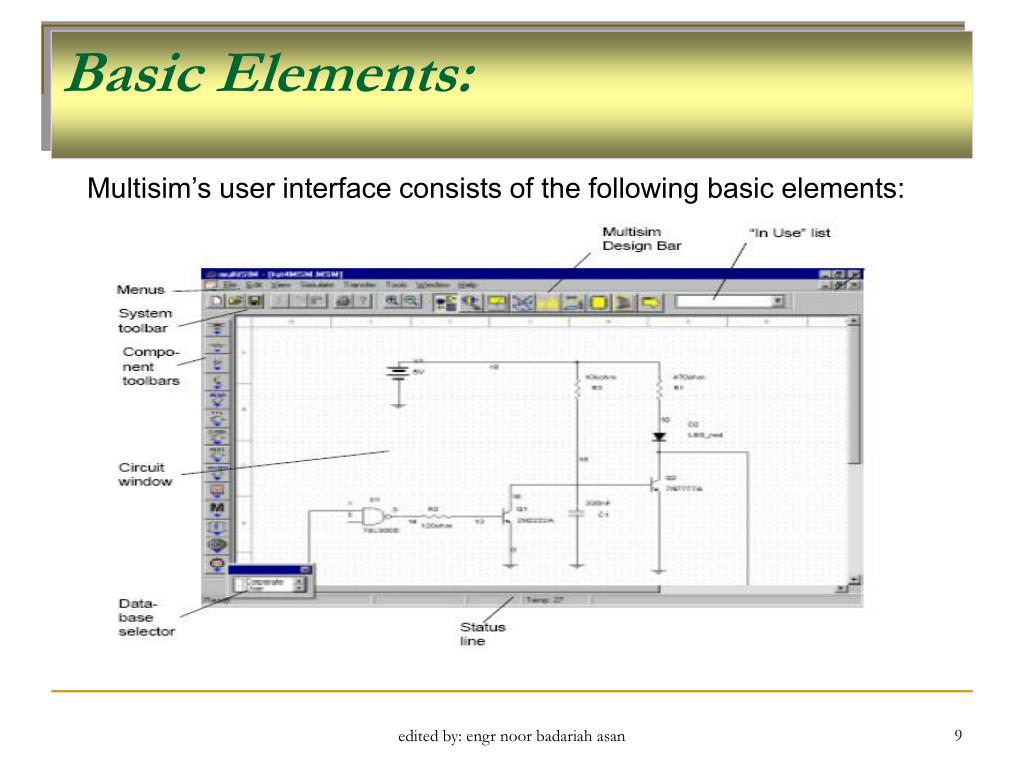The width and height of the screenshot is (1024, 768).
Task: Select the battery source in the circuit
Action: (398, 373)
